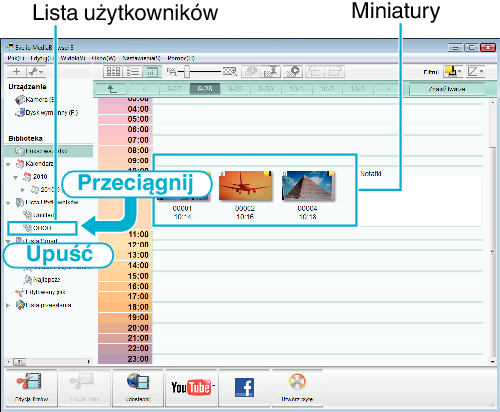The height and width of the screenshot is (412, 500).
Task: Open the Plik menu
Action: click(16, 58)
